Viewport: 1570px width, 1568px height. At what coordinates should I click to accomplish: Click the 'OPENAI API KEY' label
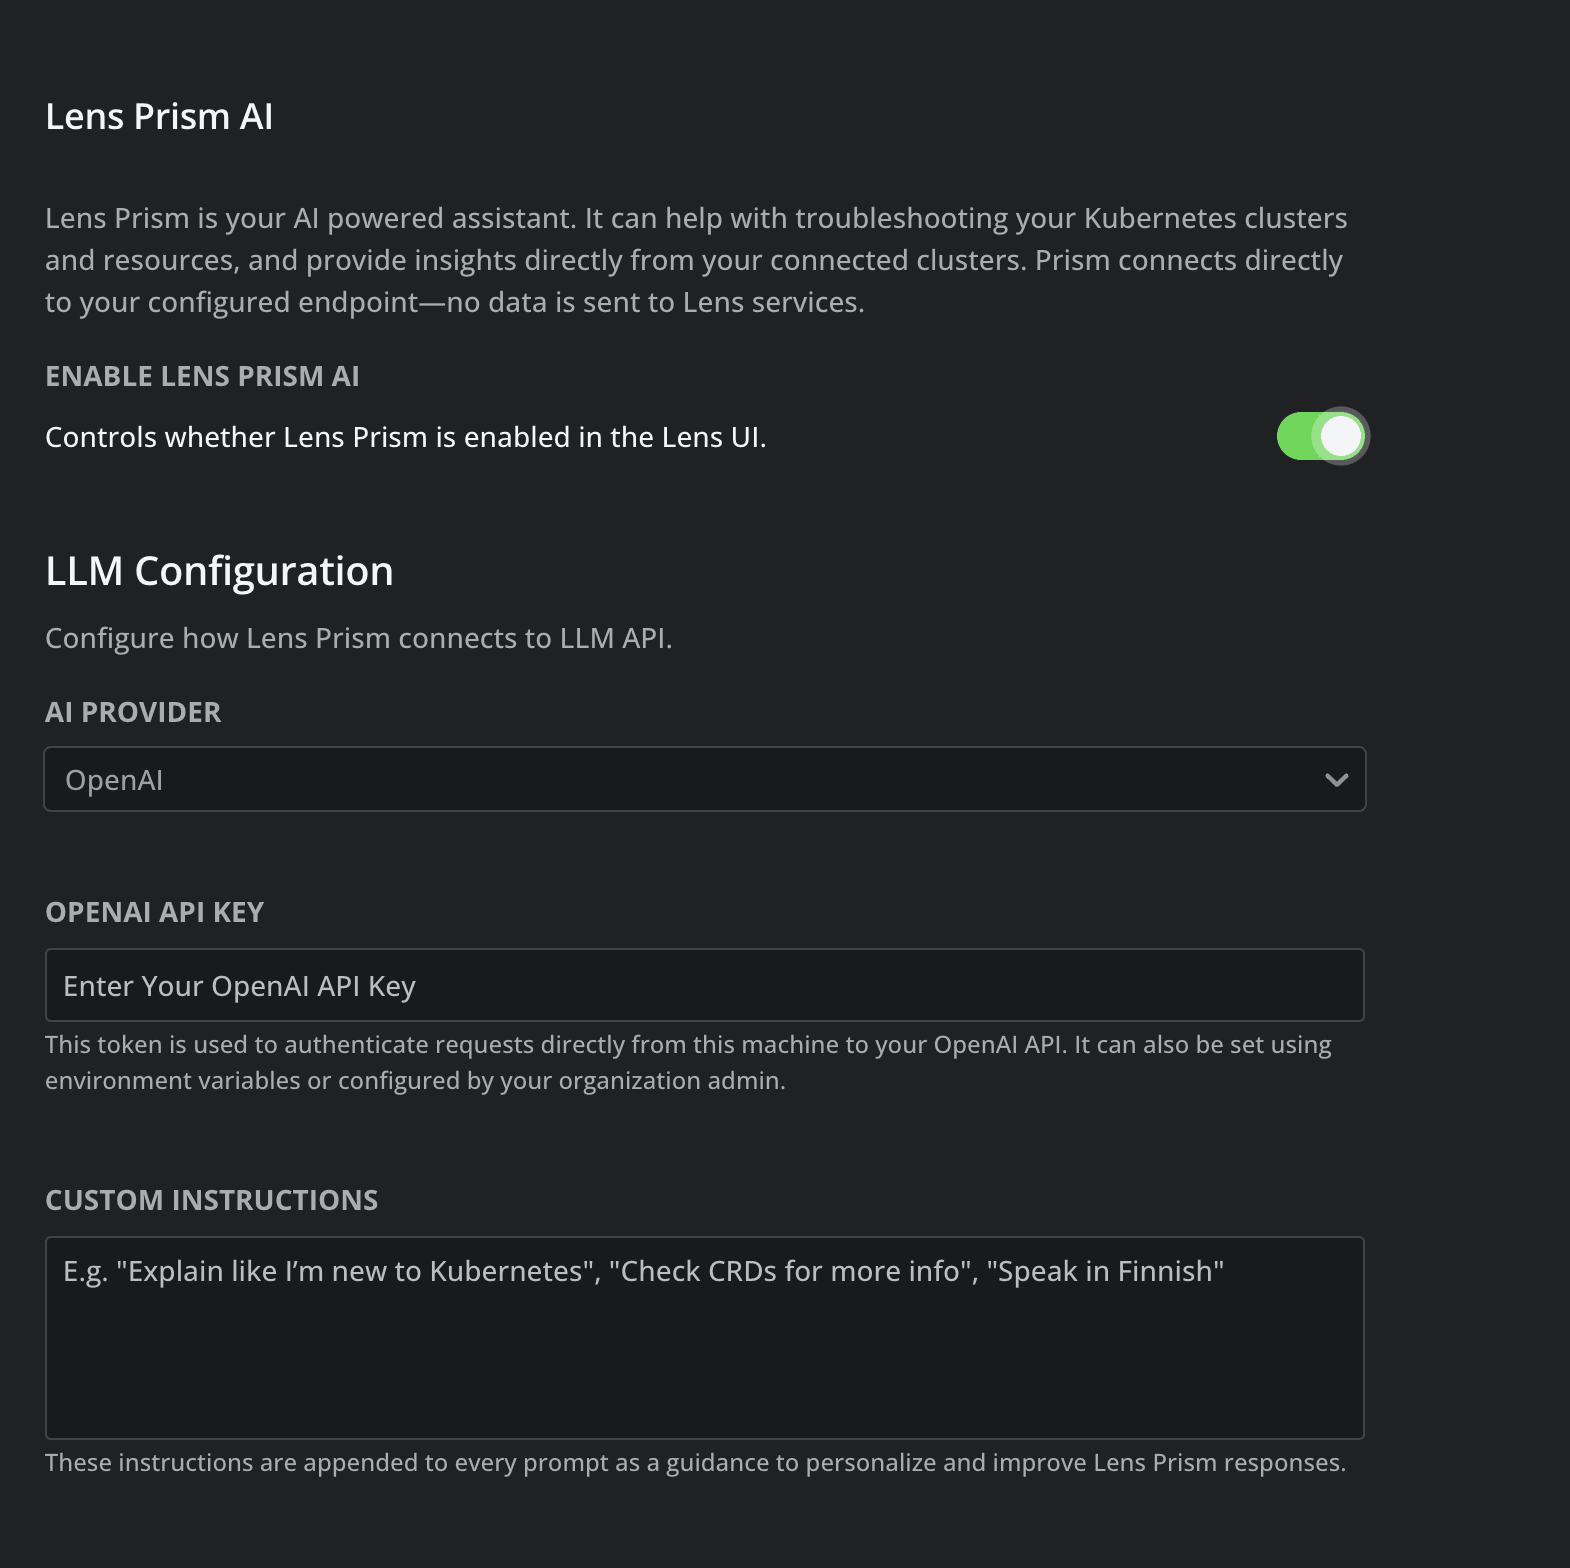click(154, 911)
